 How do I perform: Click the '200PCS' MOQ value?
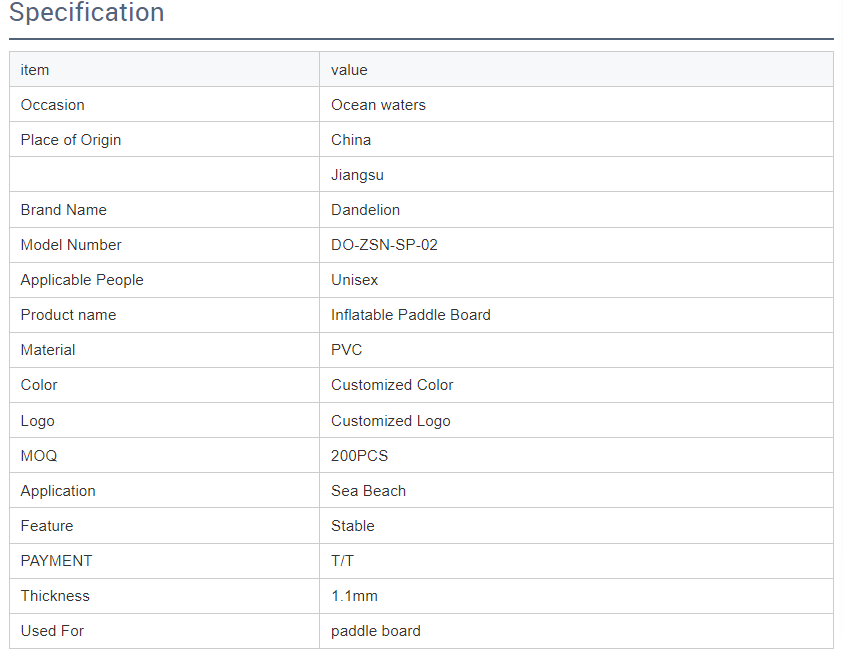click(x=359, y=456)
